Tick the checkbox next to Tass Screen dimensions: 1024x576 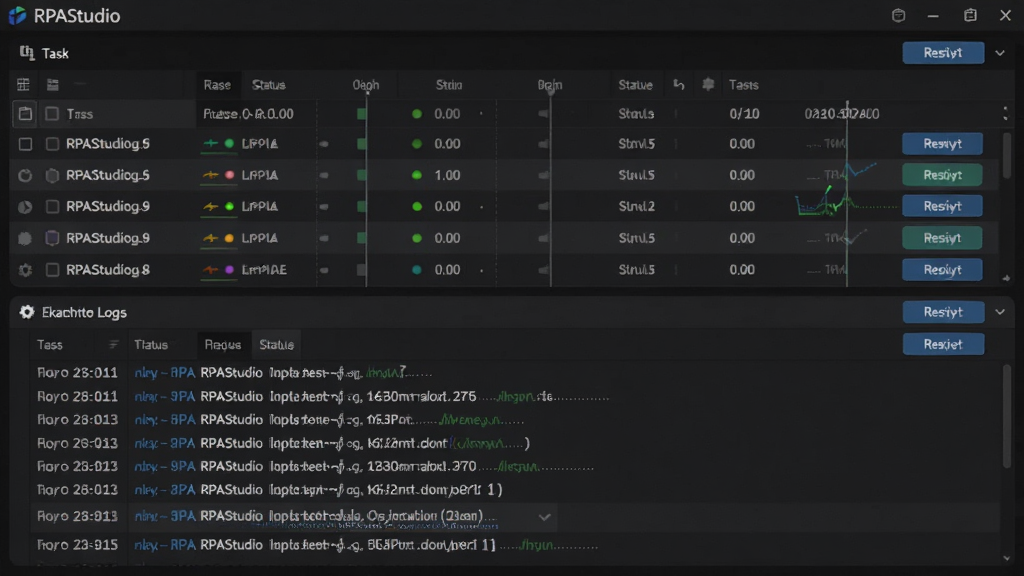[52, 114]
